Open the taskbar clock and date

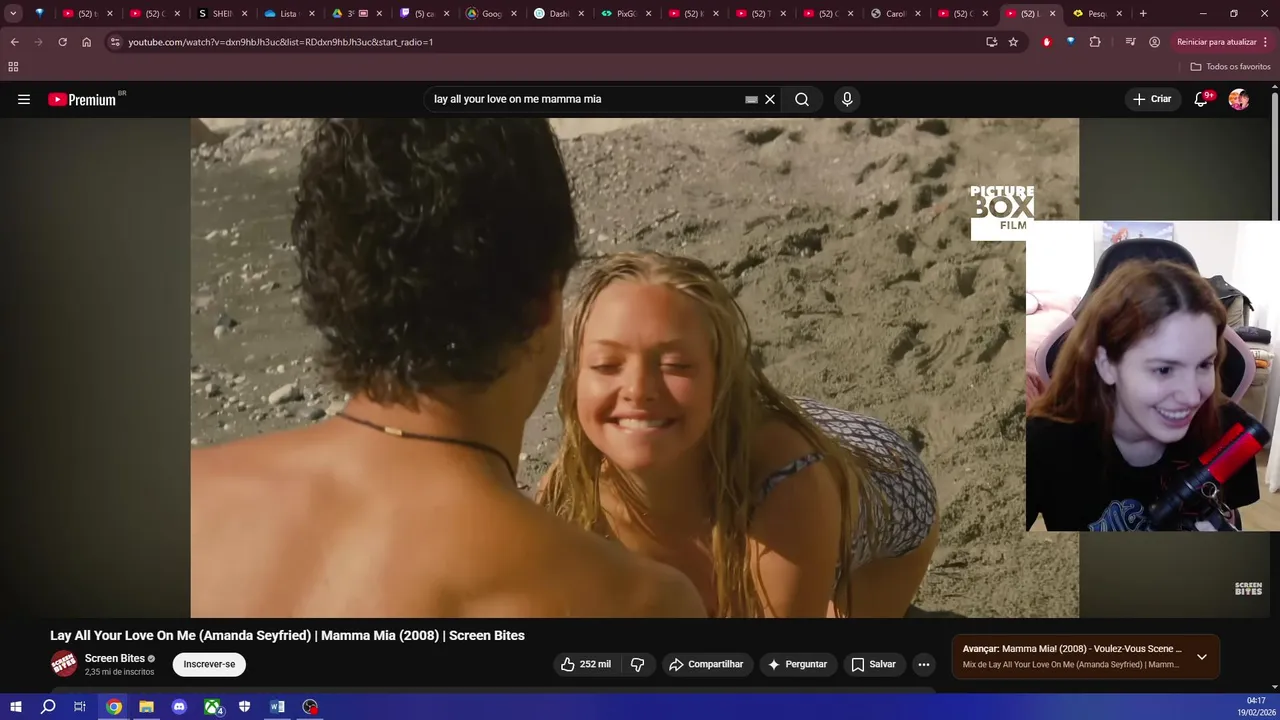[x=1256, y=706]
